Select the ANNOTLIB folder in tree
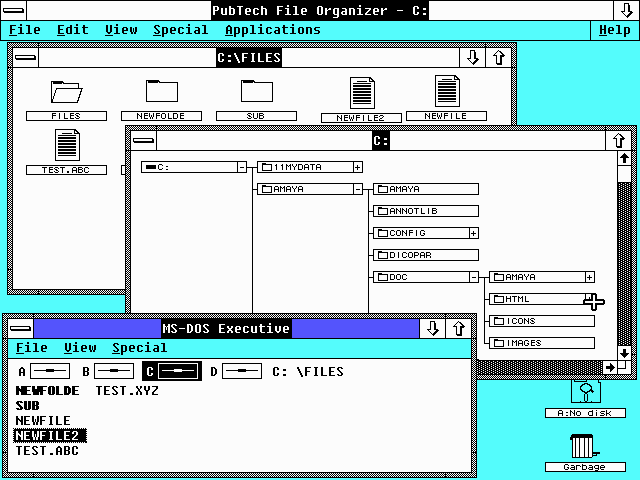The image size is (640, 480). [426, 211]
